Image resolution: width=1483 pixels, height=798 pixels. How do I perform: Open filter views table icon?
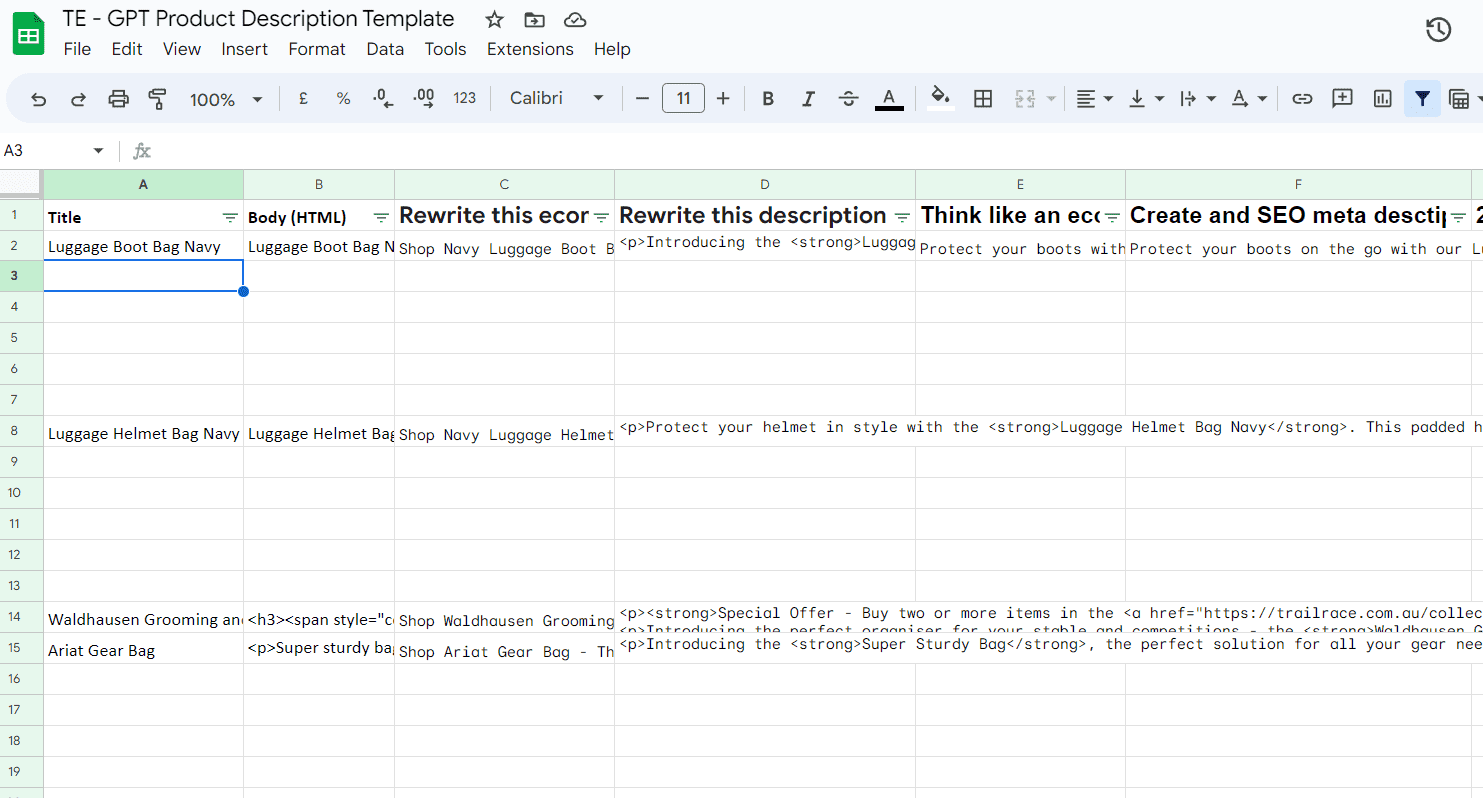coord(1459,98)
